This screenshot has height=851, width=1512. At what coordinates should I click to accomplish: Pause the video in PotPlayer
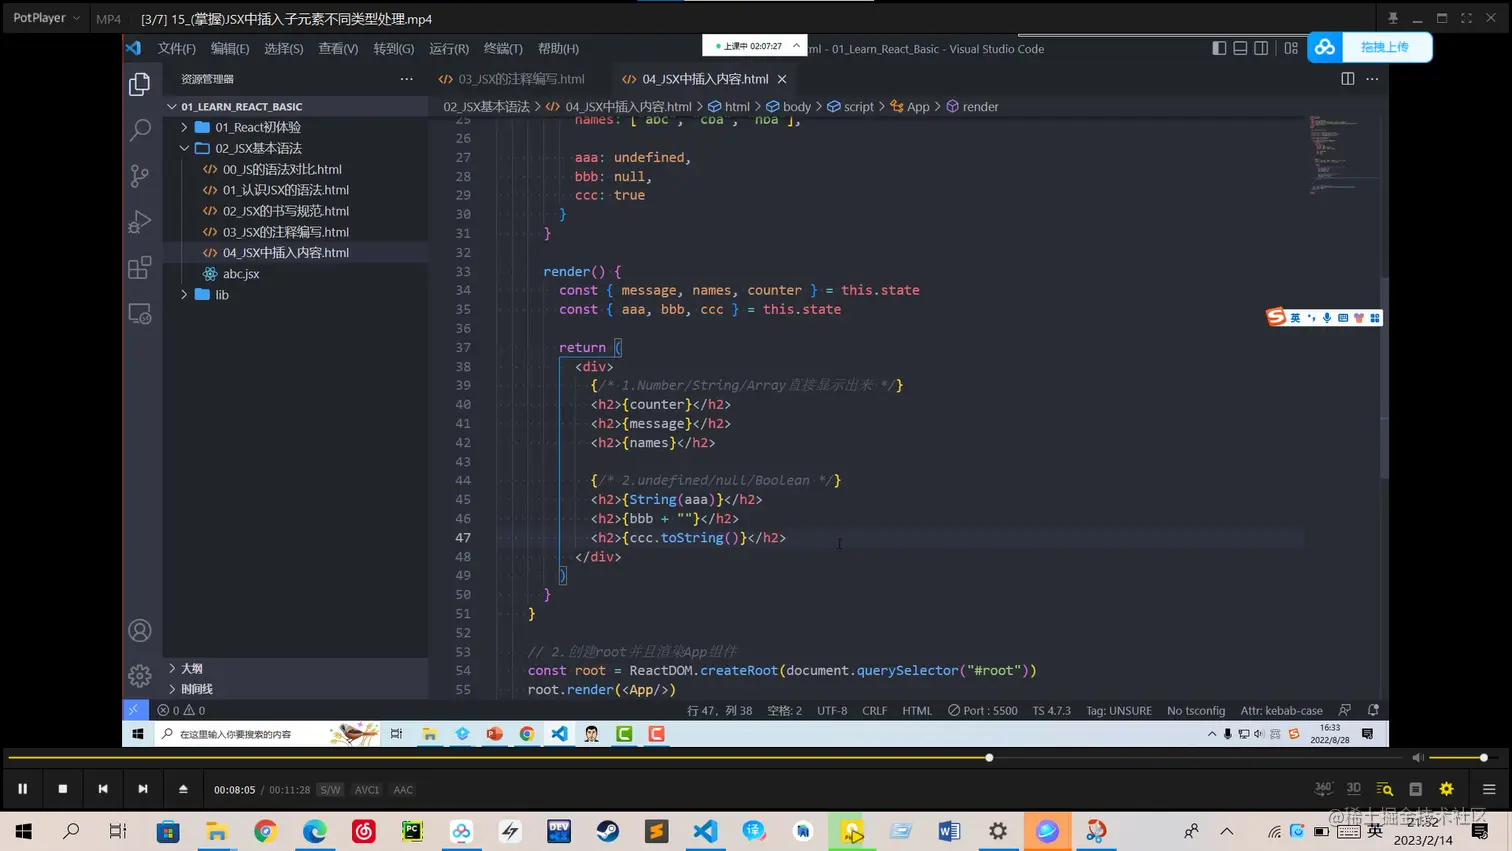pos(22,789)
